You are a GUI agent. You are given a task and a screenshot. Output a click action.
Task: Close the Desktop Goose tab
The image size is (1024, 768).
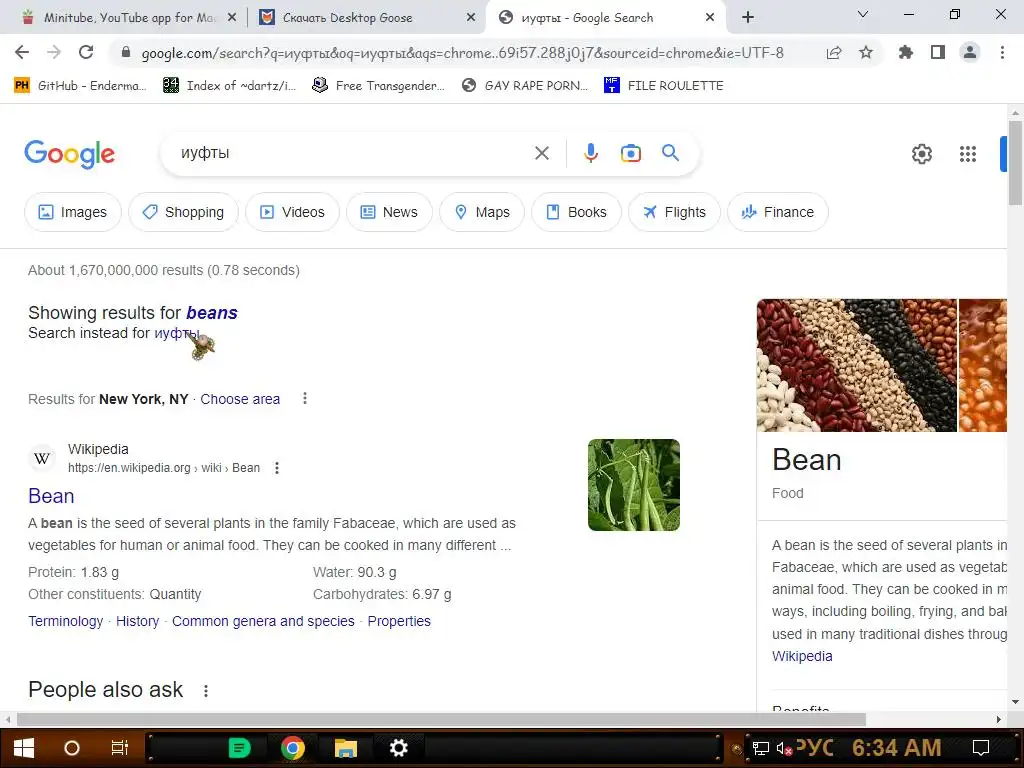471,18
